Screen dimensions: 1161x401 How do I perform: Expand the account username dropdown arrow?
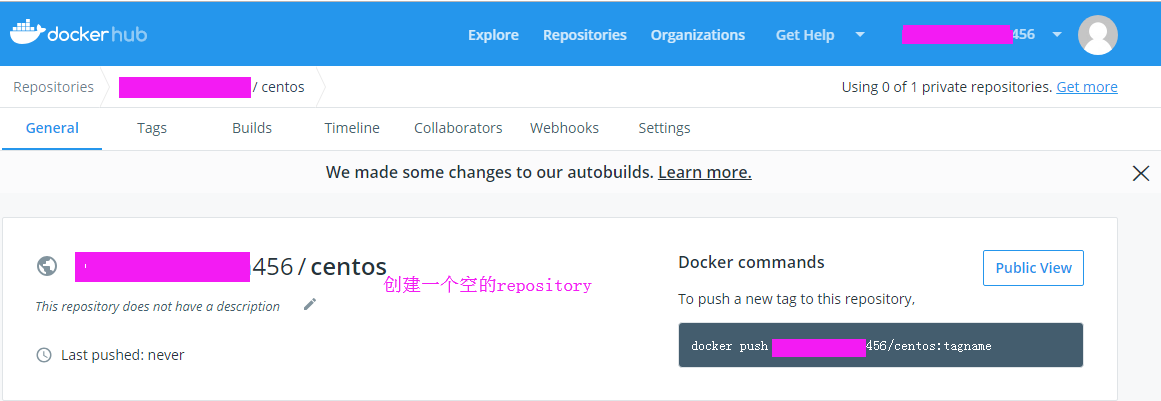coord(1057,34)
